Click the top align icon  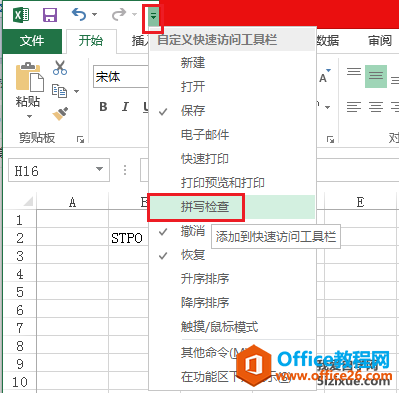pos(354,71)
